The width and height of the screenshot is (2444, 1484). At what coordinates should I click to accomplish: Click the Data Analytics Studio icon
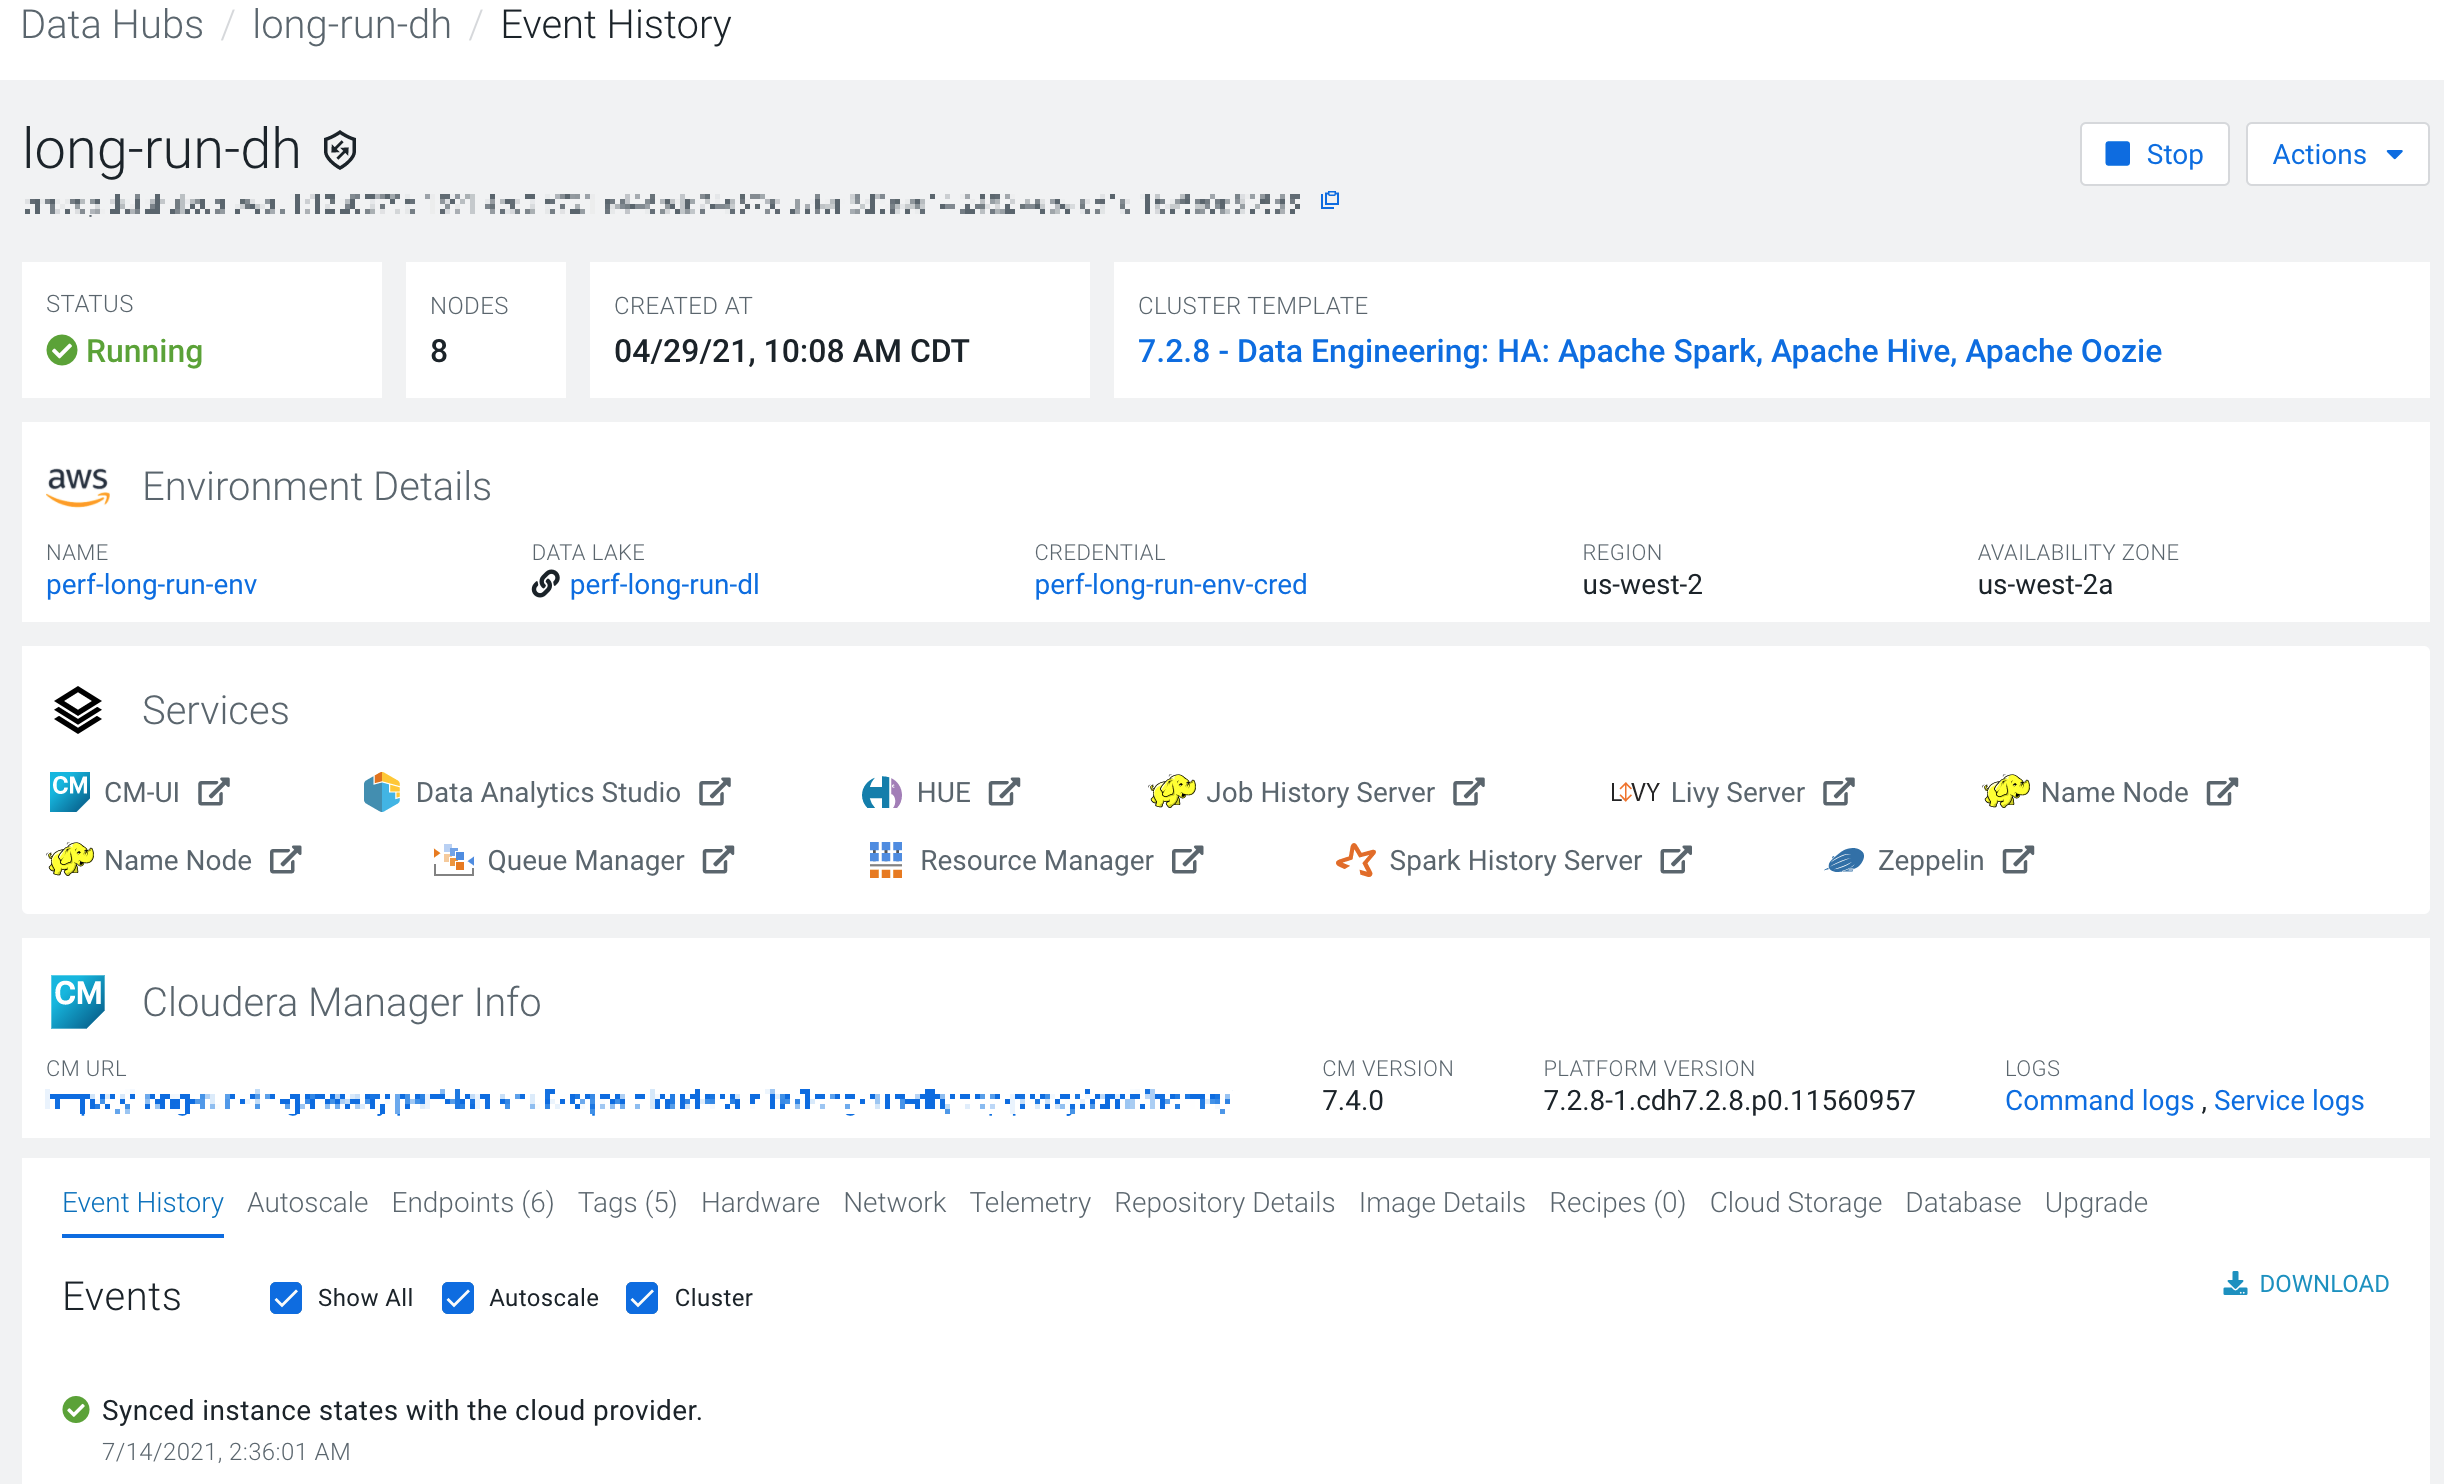[381, 792]
